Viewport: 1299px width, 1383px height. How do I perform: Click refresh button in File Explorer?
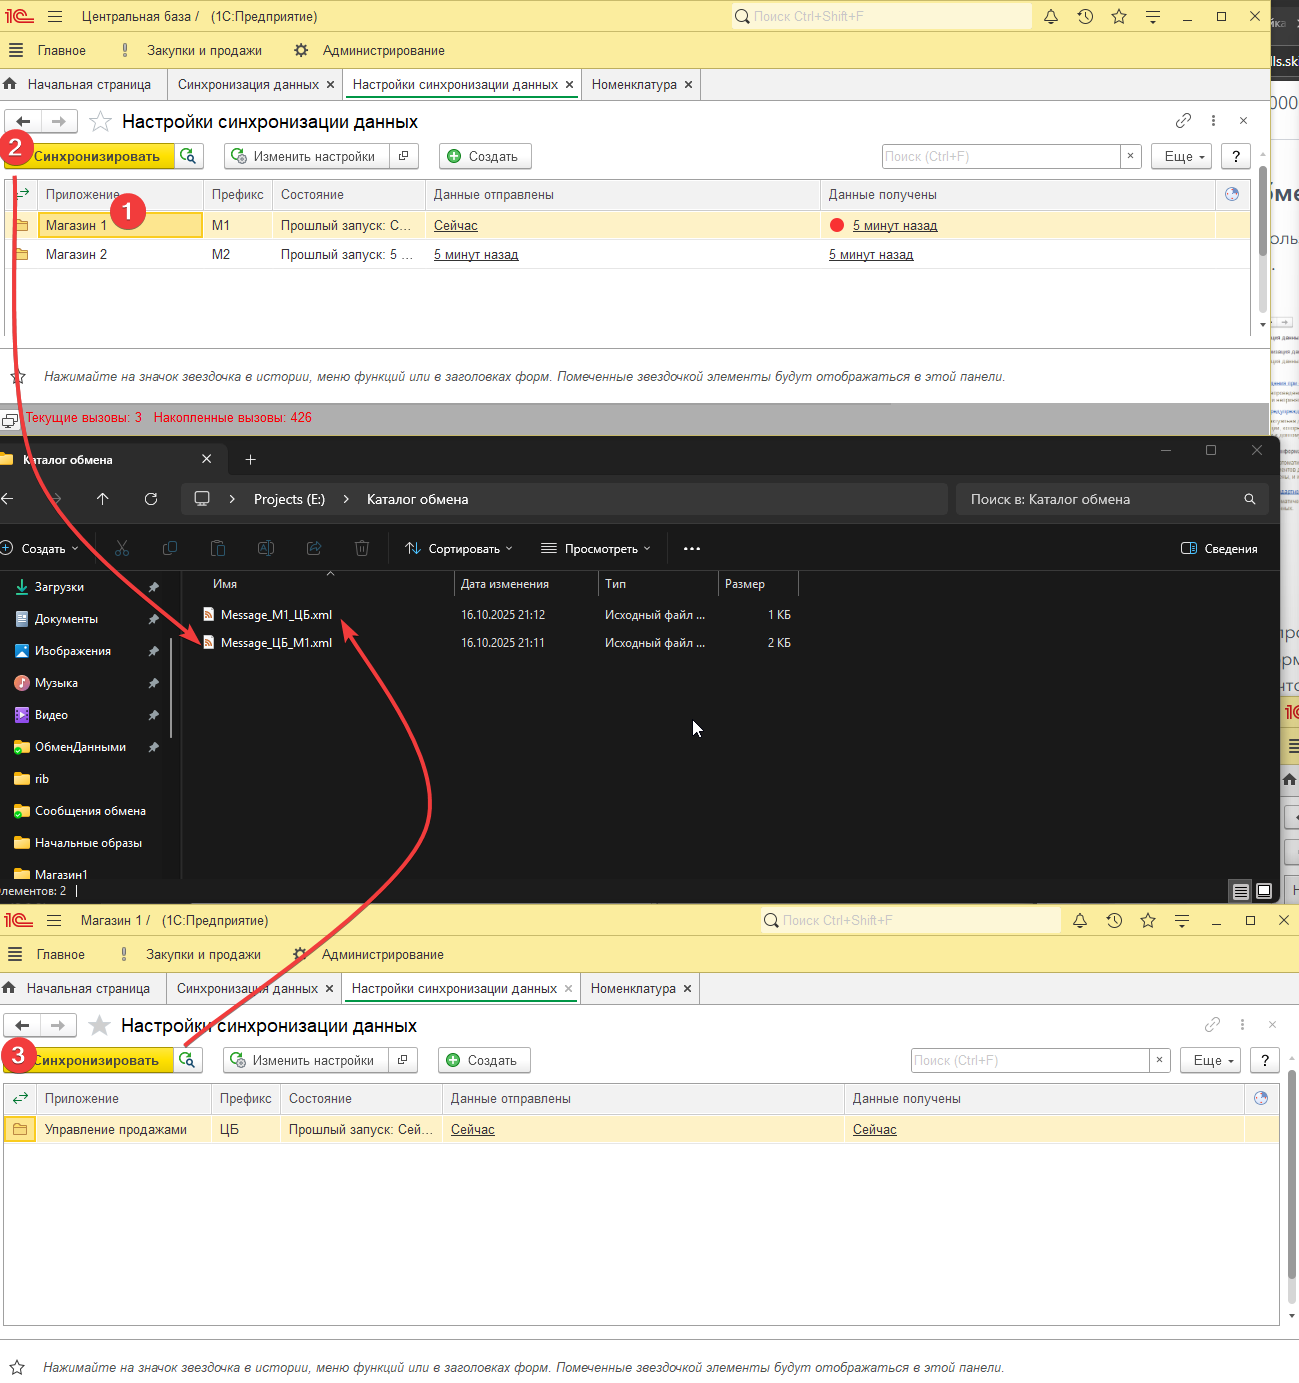tap(151, 499)
